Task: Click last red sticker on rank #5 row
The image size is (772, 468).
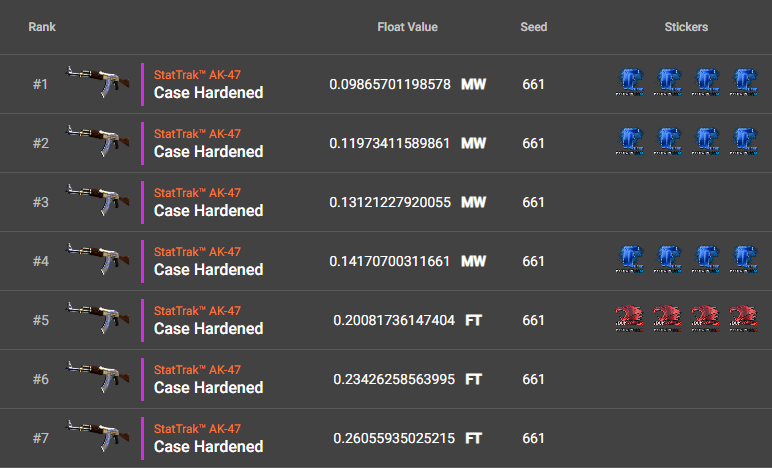Action: (x=743, y=320)
